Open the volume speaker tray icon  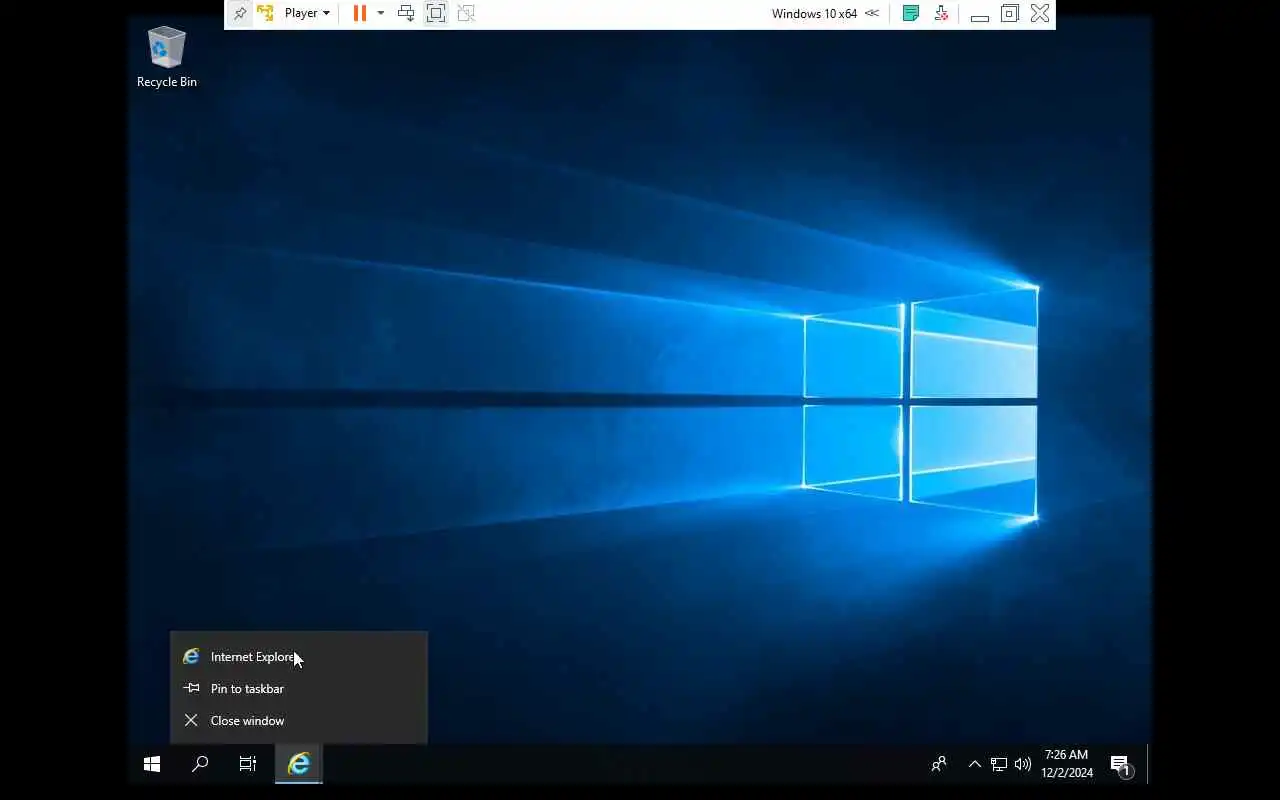(1022, 764)
